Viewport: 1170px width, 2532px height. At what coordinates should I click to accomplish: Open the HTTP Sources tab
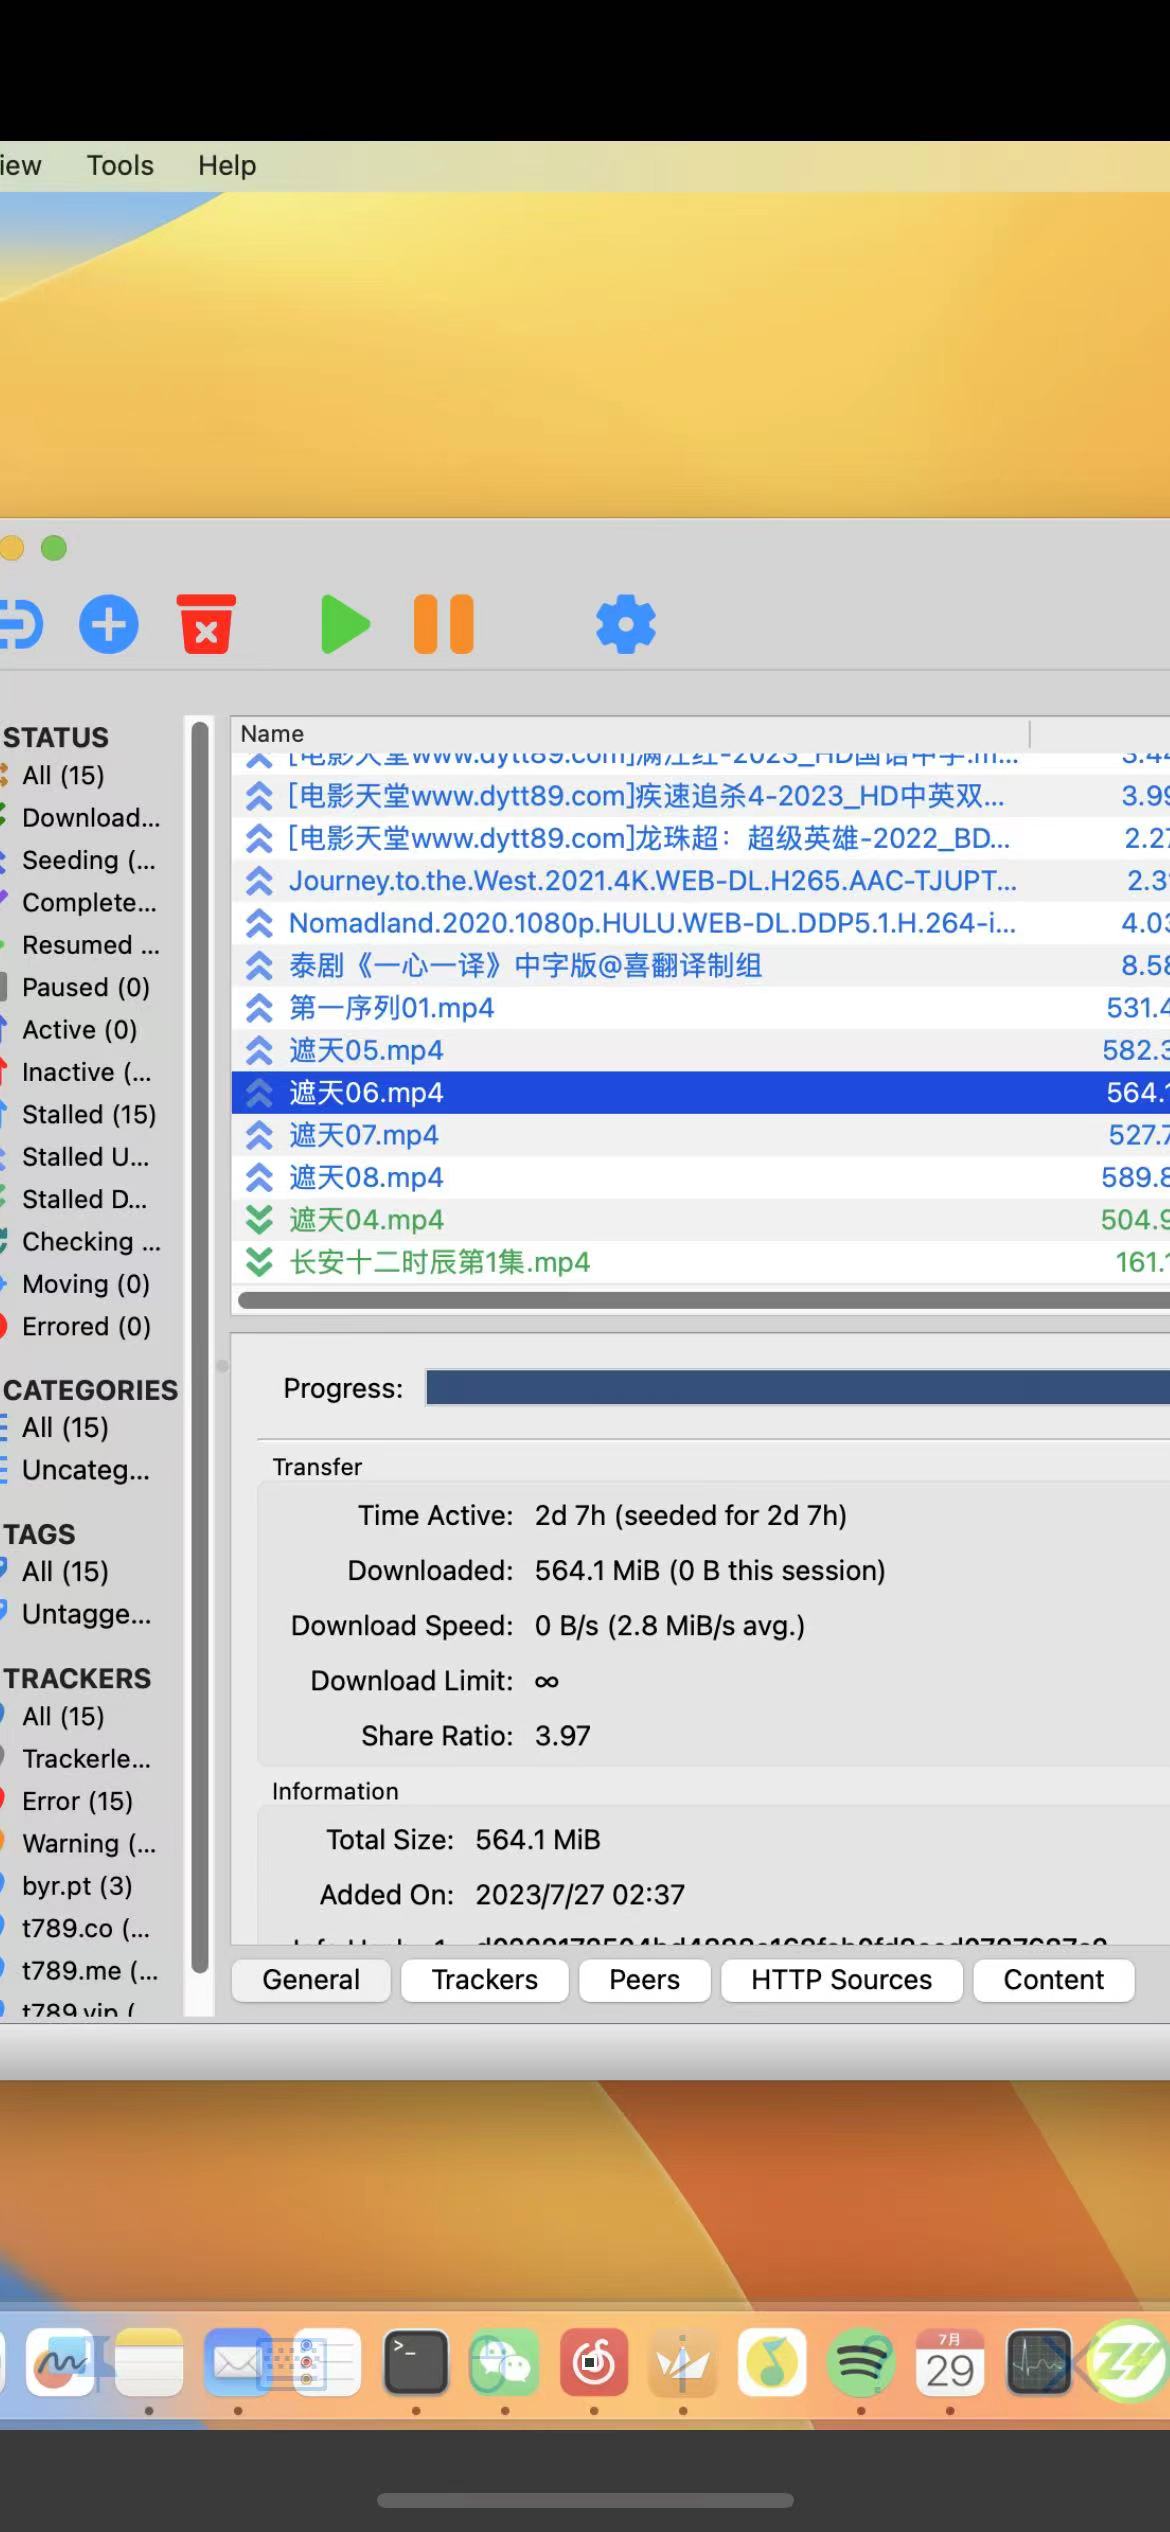click(841, 1979)
